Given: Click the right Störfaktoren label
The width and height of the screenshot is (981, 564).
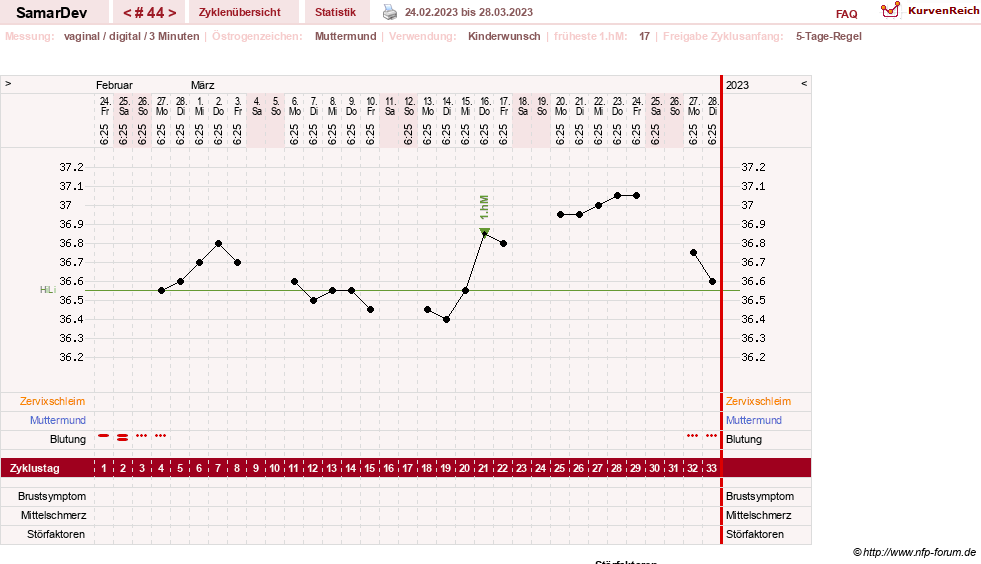Looking at the screenshot, I should (755, 535).
